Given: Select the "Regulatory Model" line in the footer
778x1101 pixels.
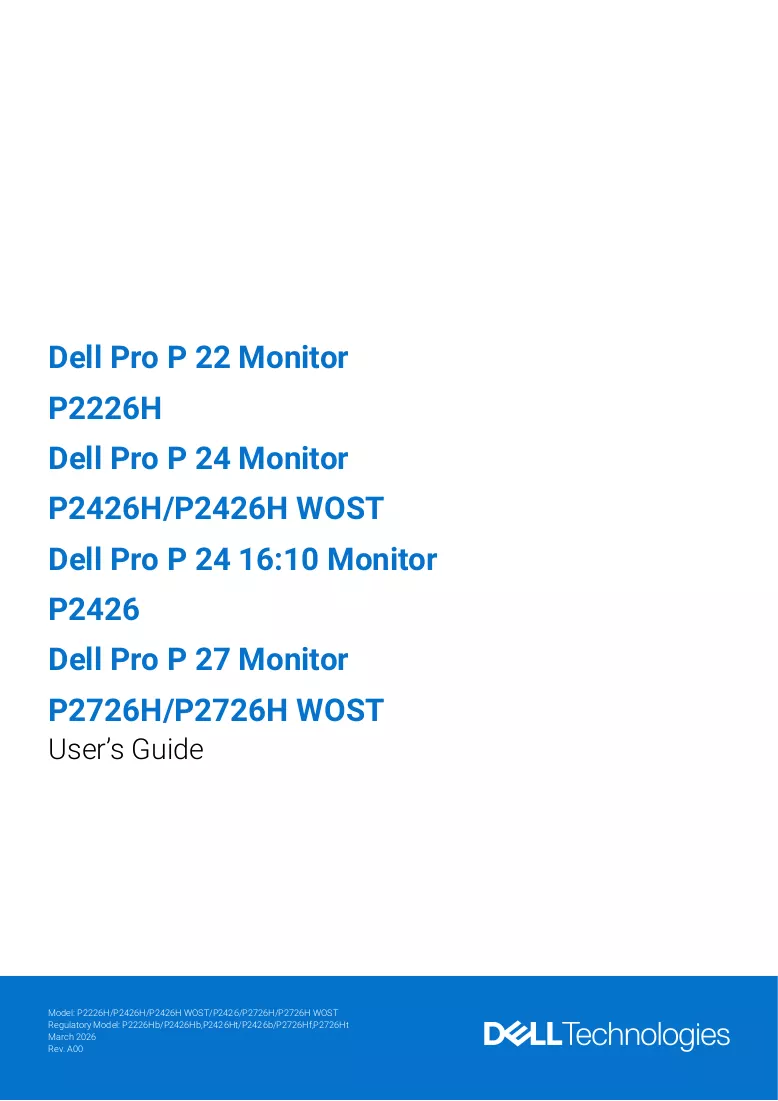Looking at the screenshot, I should 199,1024.
